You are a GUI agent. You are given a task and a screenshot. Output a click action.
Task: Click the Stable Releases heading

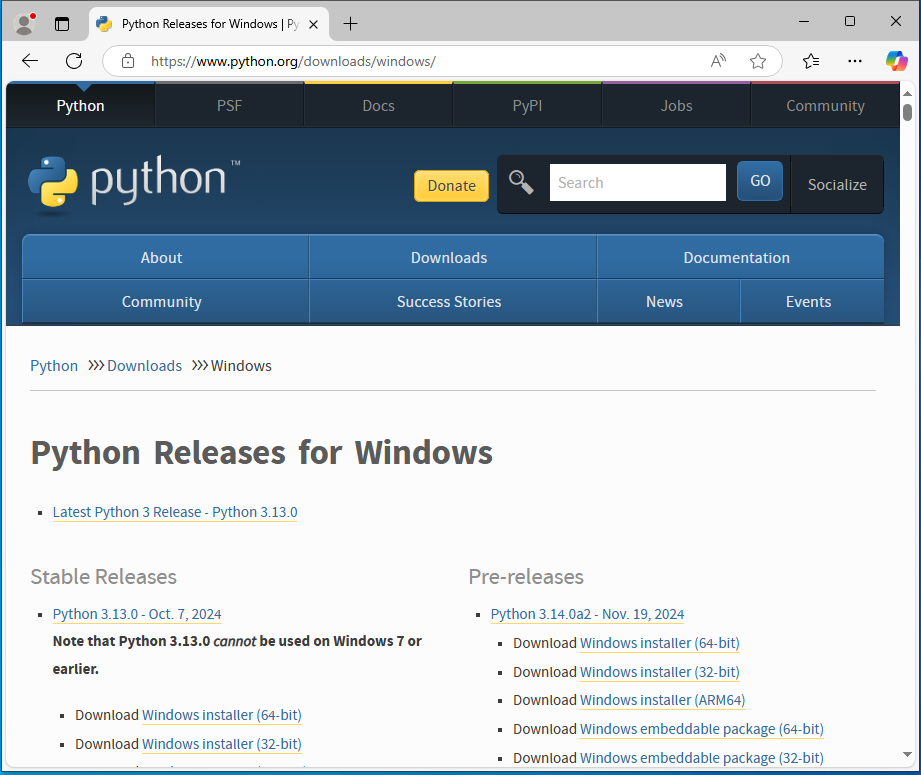coord(103,577)
